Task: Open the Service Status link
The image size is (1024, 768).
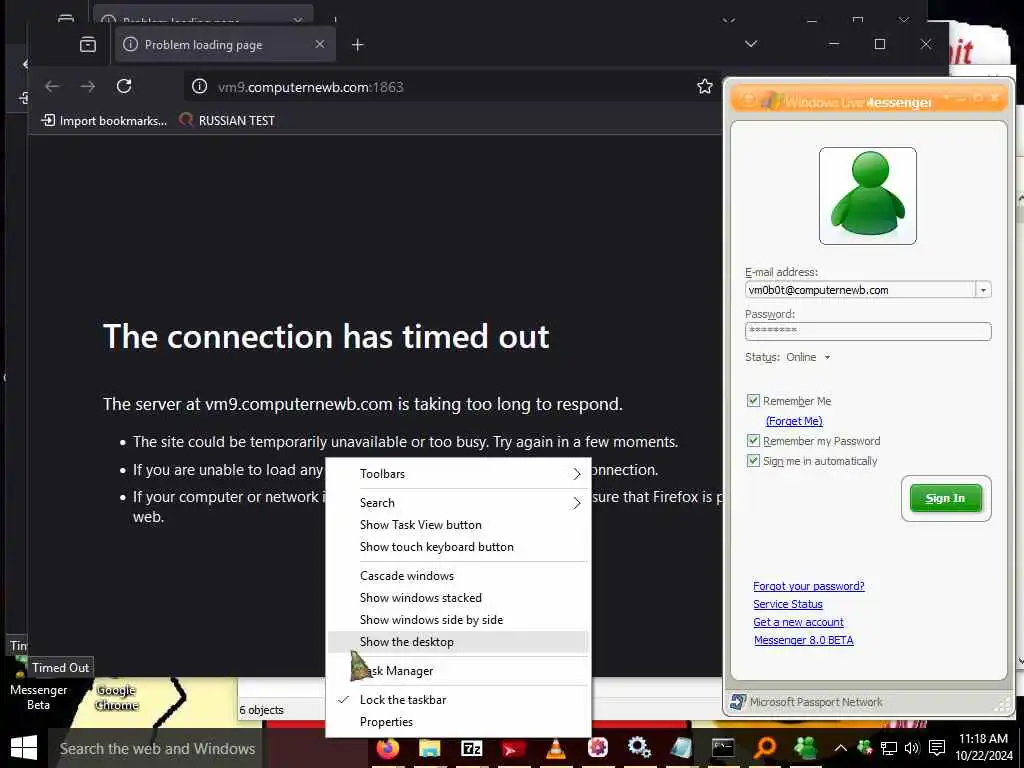Action: (788, 604)
